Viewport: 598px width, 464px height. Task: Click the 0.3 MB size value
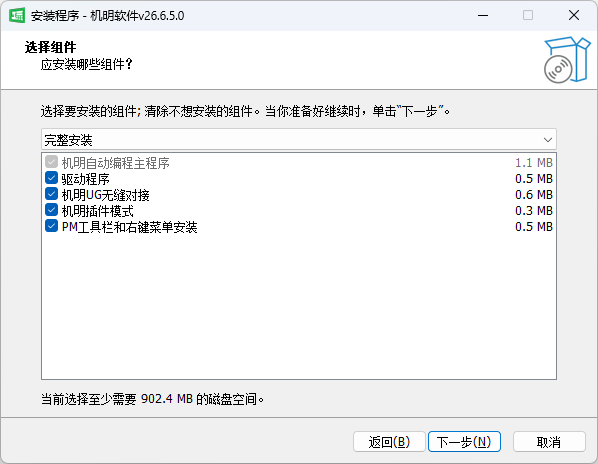(x=534, y=211)
